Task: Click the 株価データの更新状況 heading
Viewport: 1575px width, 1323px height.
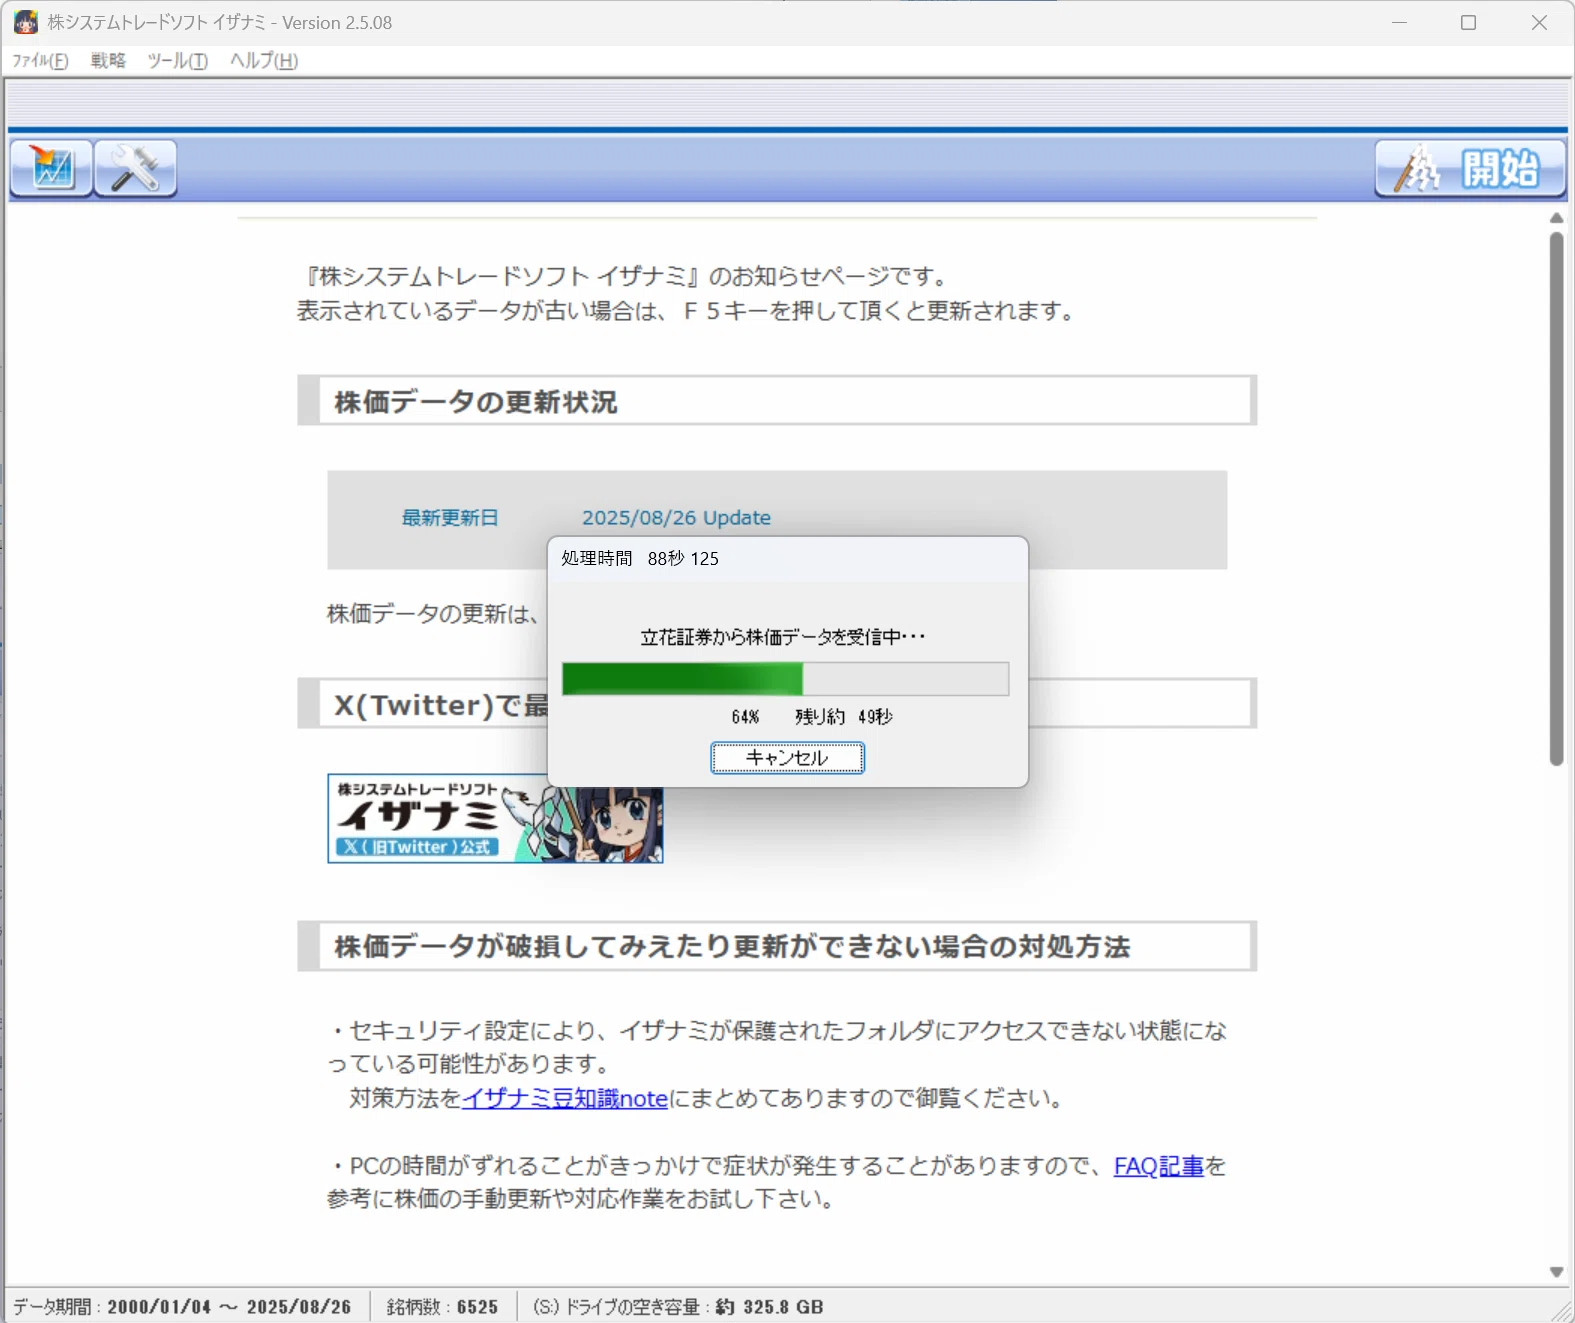Action: coord(476,402)
